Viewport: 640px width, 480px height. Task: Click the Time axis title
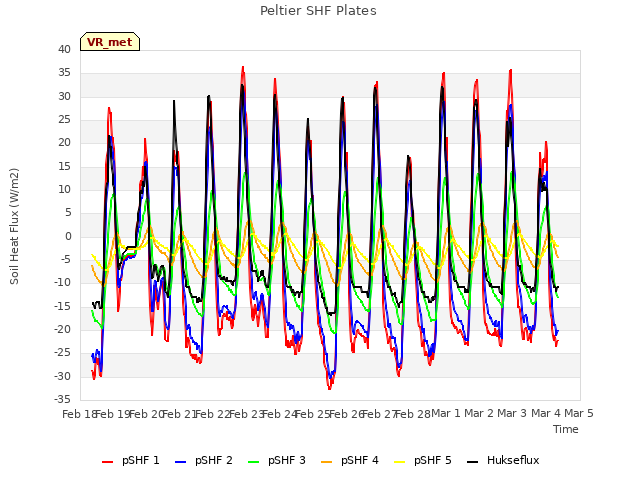[x=566, y=429]
